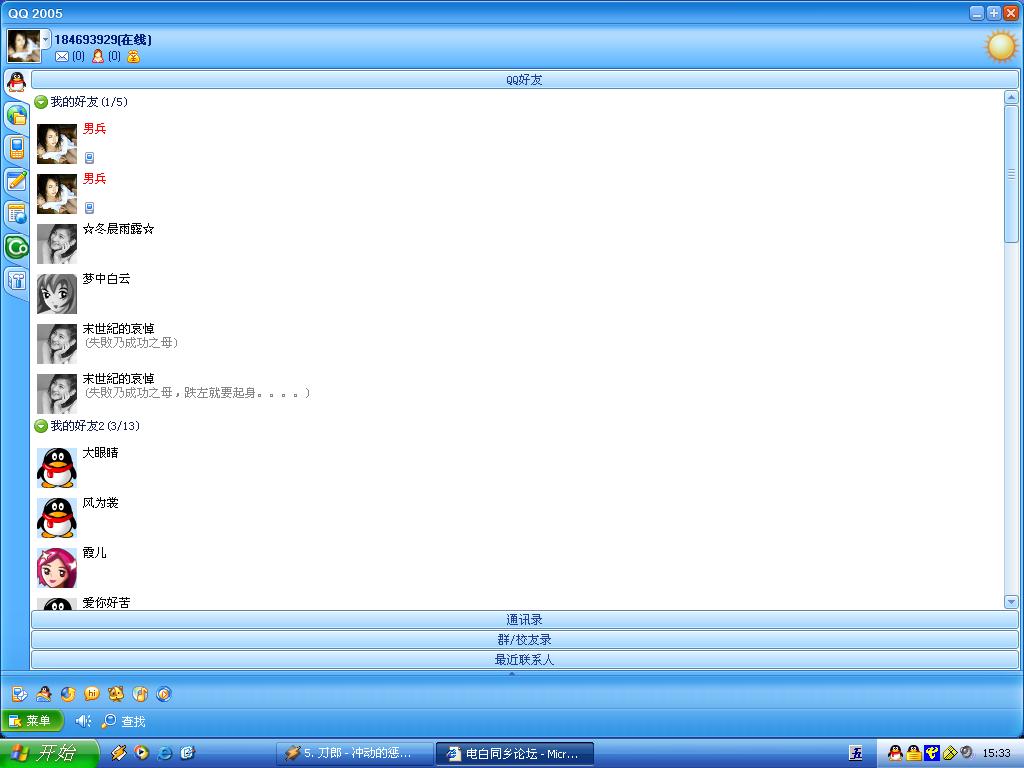Click the gold money bag icon
The height and width of the screenshot is (768, 1024).
(x=133, y=57)
